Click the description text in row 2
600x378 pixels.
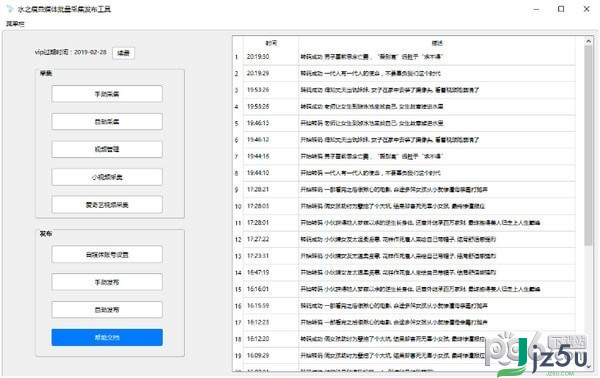[x=370, y=73]
